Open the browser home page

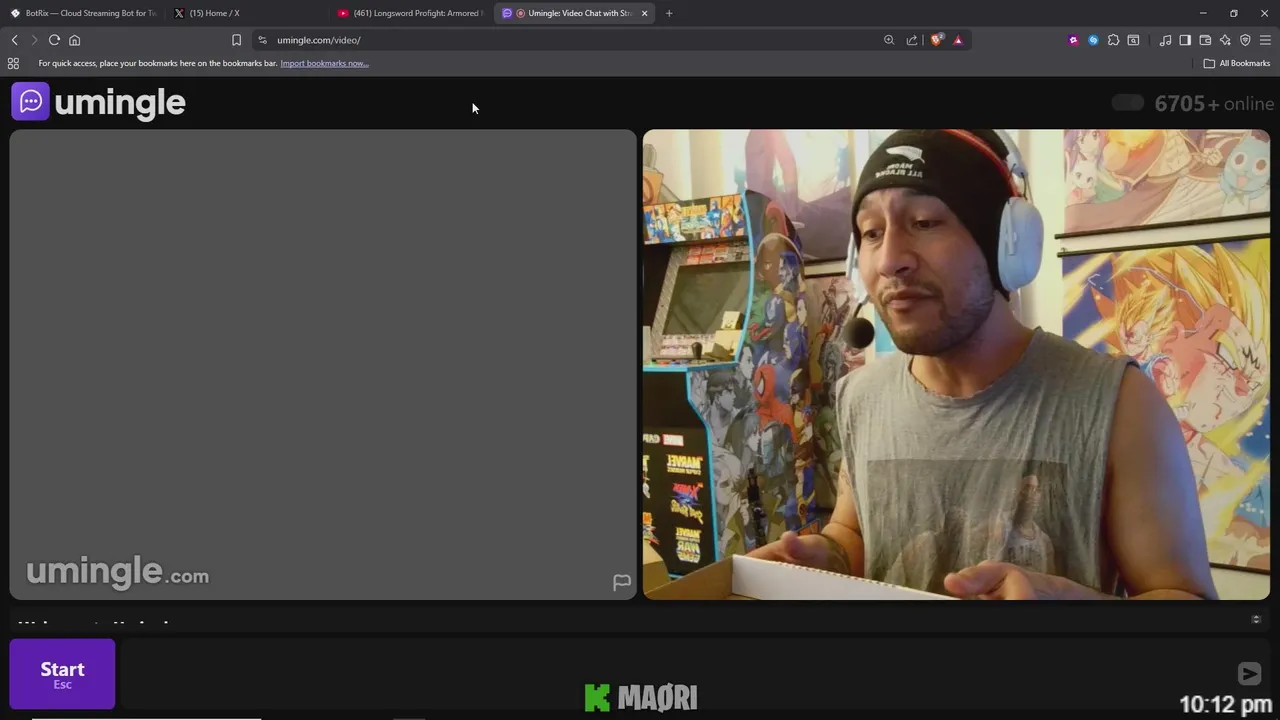(74, 40)
